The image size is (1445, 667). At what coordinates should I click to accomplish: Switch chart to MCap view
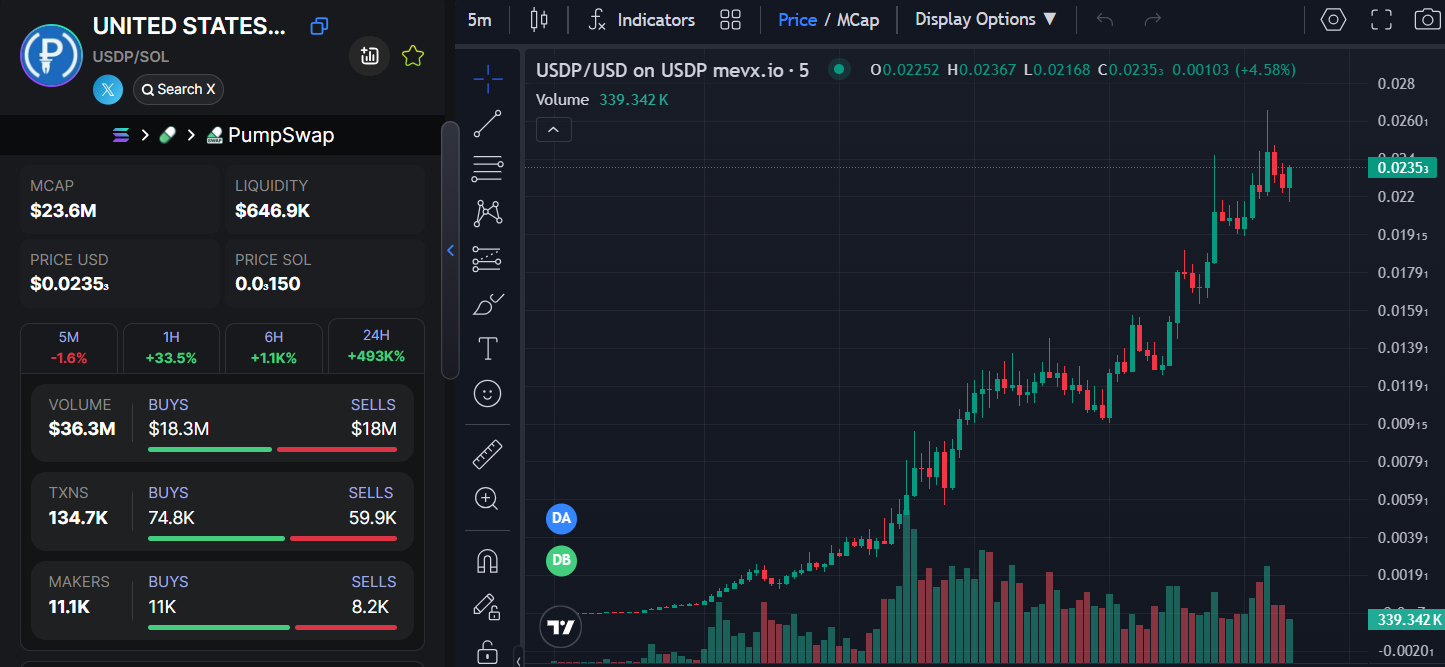coord(858,20)
